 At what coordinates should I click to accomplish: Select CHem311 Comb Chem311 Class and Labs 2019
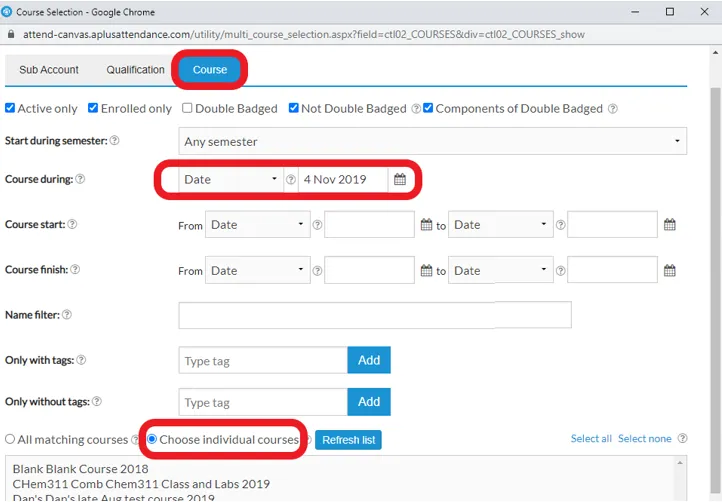coord(141,484)
